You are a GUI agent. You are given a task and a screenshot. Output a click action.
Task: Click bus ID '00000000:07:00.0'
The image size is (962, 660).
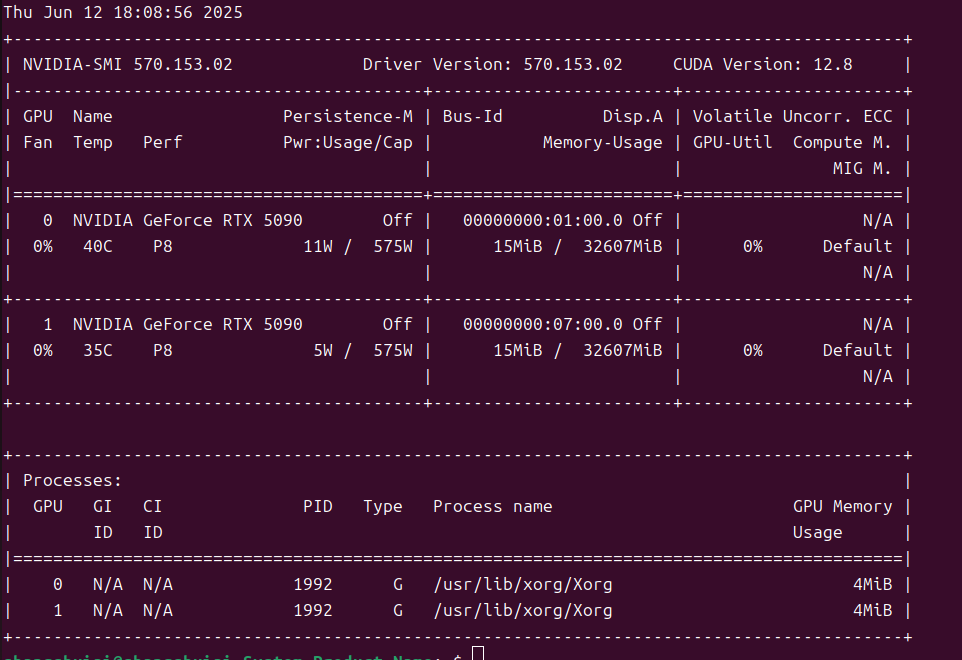pos(543,324)
